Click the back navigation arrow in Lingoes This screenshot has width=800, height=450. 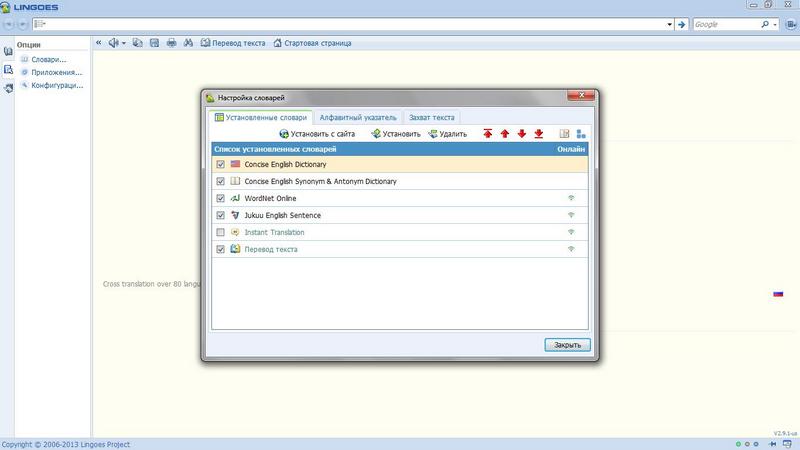(x=8, y=24)
